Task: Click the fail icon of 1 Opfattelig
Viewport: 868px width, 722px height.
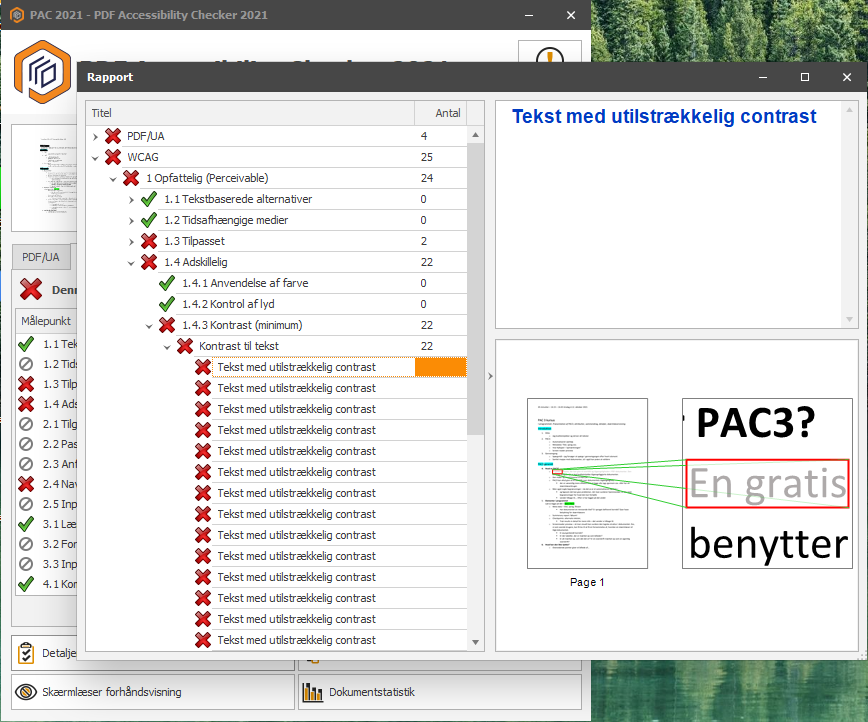Action: tap(131, 178)
